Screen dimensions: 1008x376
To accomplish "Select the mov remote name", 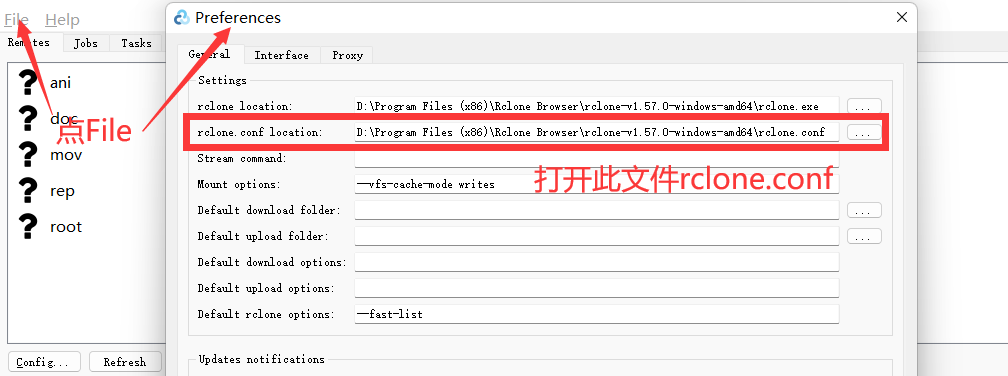I will point(66,155).
